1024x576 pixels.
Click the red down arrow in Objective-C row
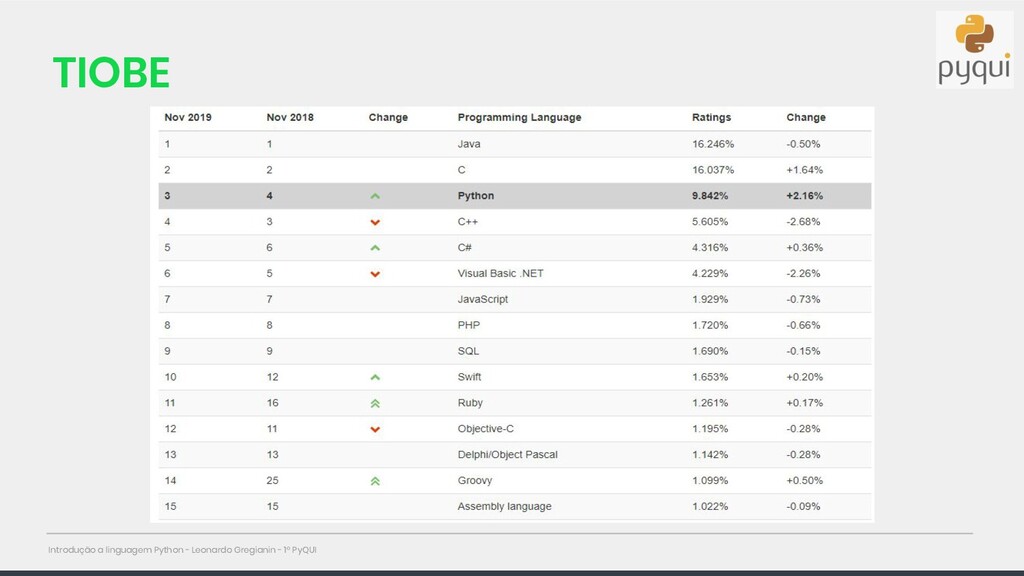375,429
